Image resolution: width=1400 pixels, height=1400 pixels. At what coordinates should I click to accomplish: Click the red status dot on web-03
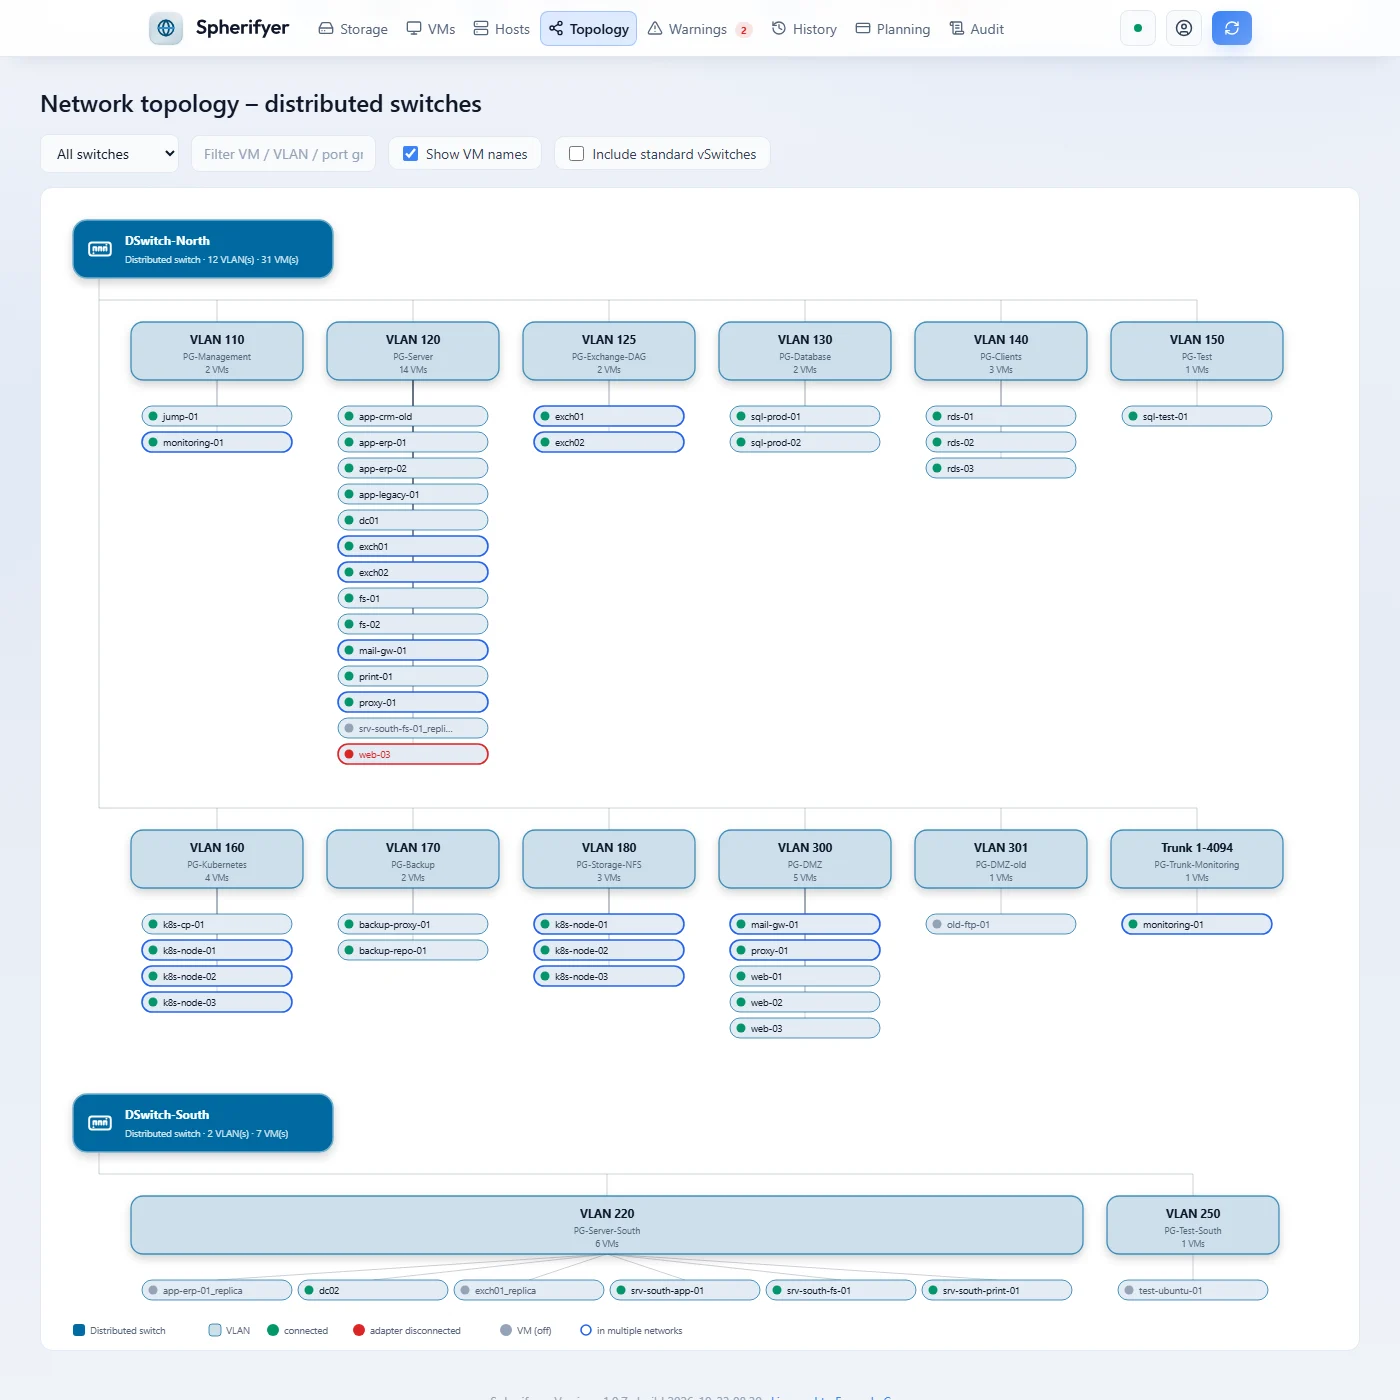pos(349,754)
